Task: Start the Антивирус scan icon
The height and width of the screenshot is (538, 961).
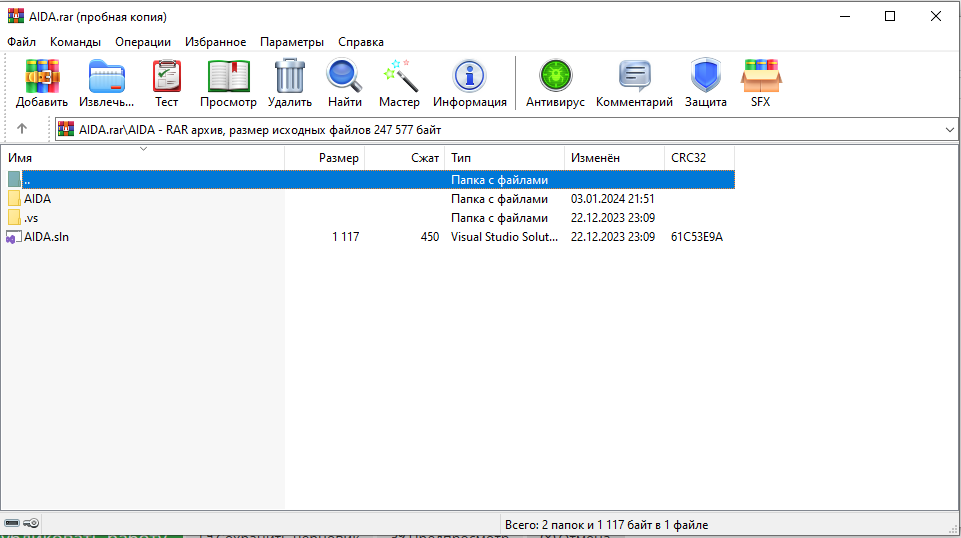Action: pyautogui.click(x=555, y=77)
